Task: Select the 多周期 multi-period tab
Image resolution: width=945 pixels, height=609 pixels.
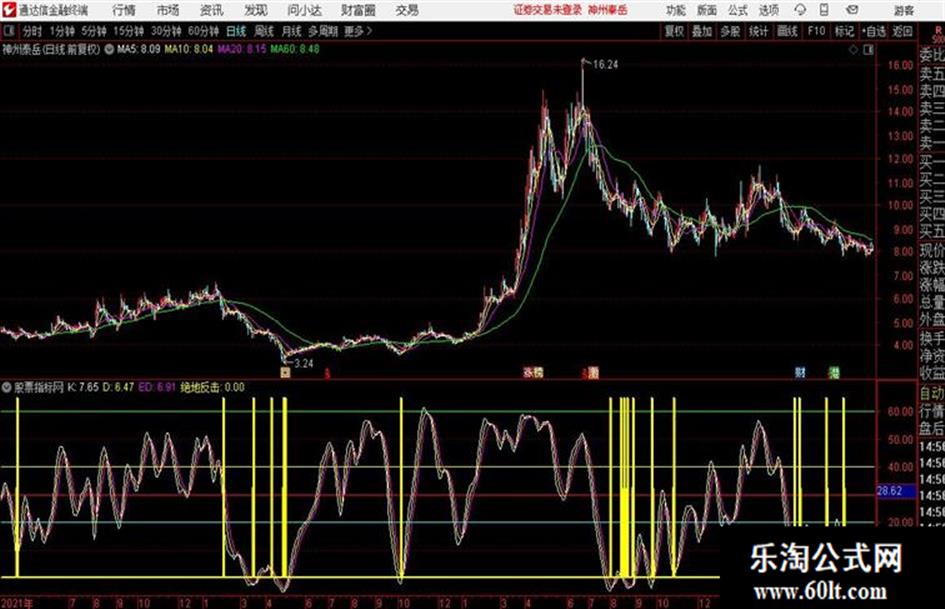Action: [x=323, y=31]
